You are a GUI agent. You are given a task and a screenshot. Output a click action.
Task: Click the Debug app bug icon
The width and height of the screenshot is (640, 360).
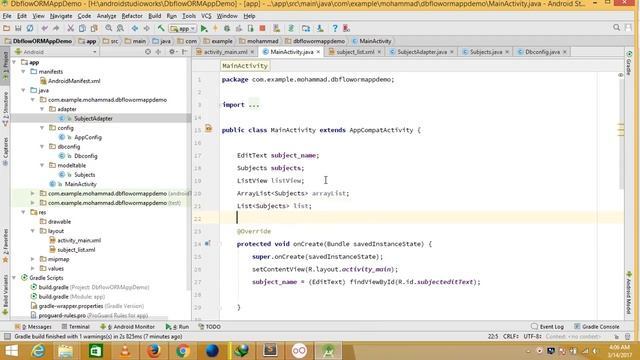(x=227, y=28)
